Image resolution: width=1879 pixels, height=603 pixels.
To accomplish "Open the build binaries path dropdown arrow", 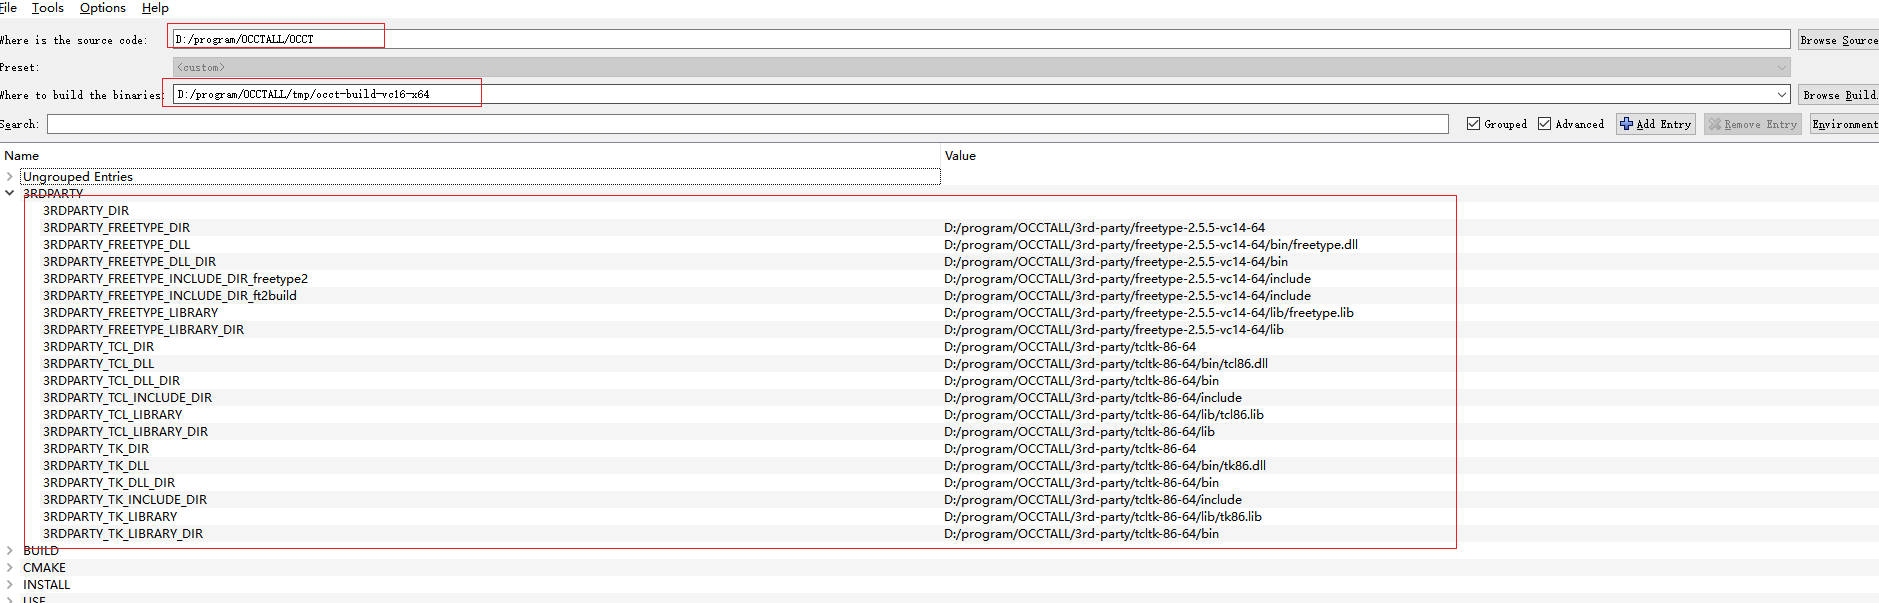I will click(1781, 95).
